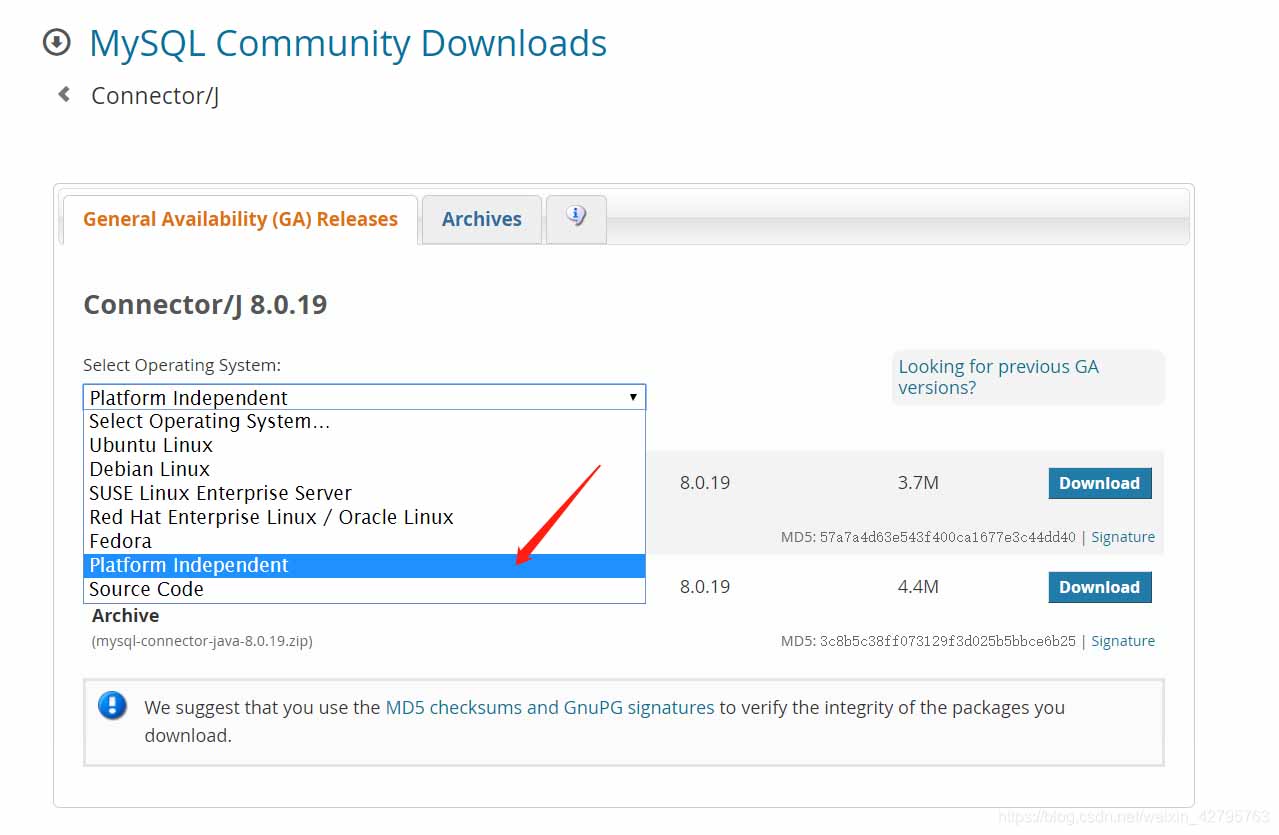The image size is (1279, 835).
Task: Click the back arrow next to Connector/J
Action: coord(64,95)
